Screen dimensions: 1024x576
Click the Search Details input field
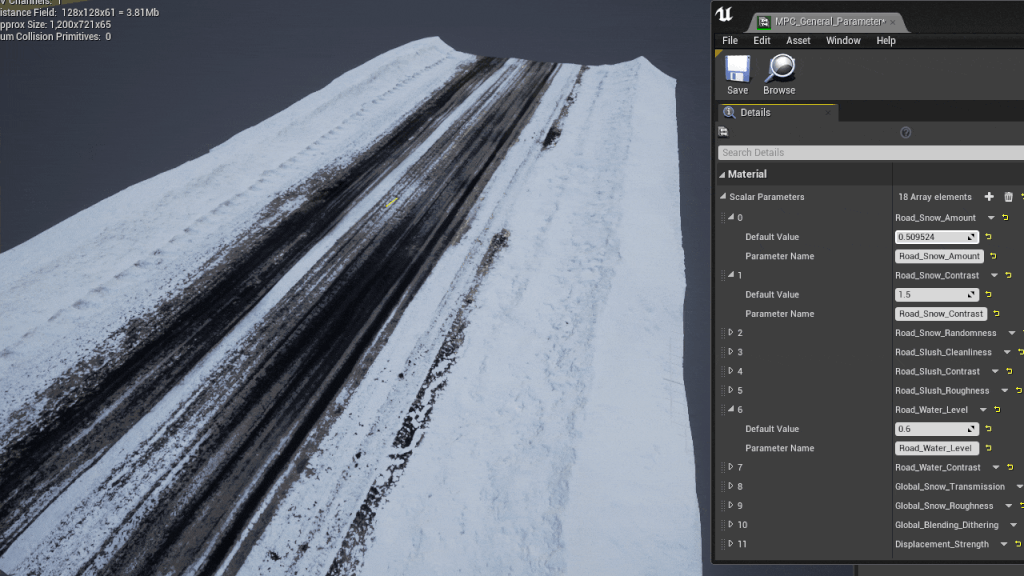(x=871, y=152)
